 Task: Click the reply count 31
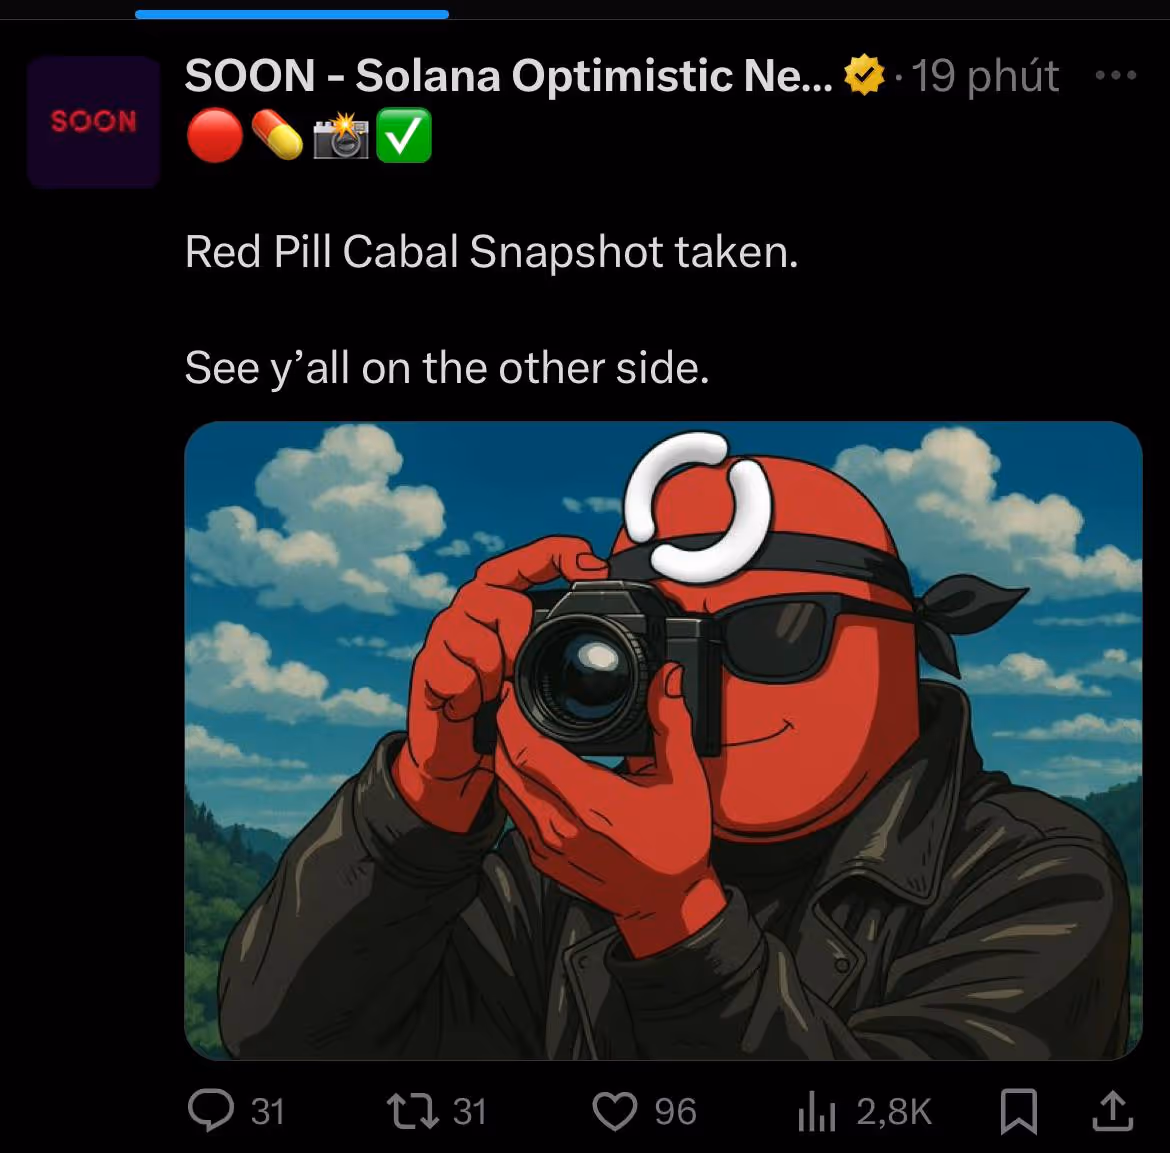coord(267,1111)
